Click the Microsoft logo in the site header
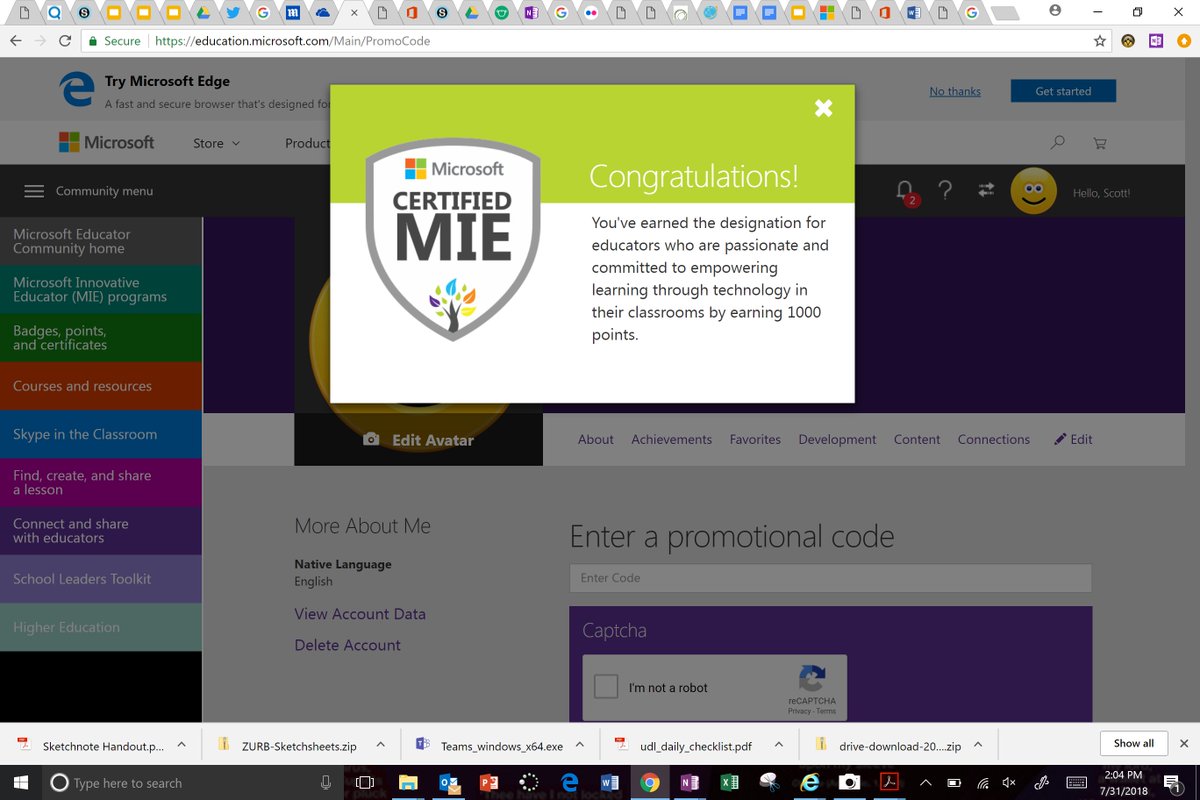The image size is (1200, 800). (x=107, y=143)
